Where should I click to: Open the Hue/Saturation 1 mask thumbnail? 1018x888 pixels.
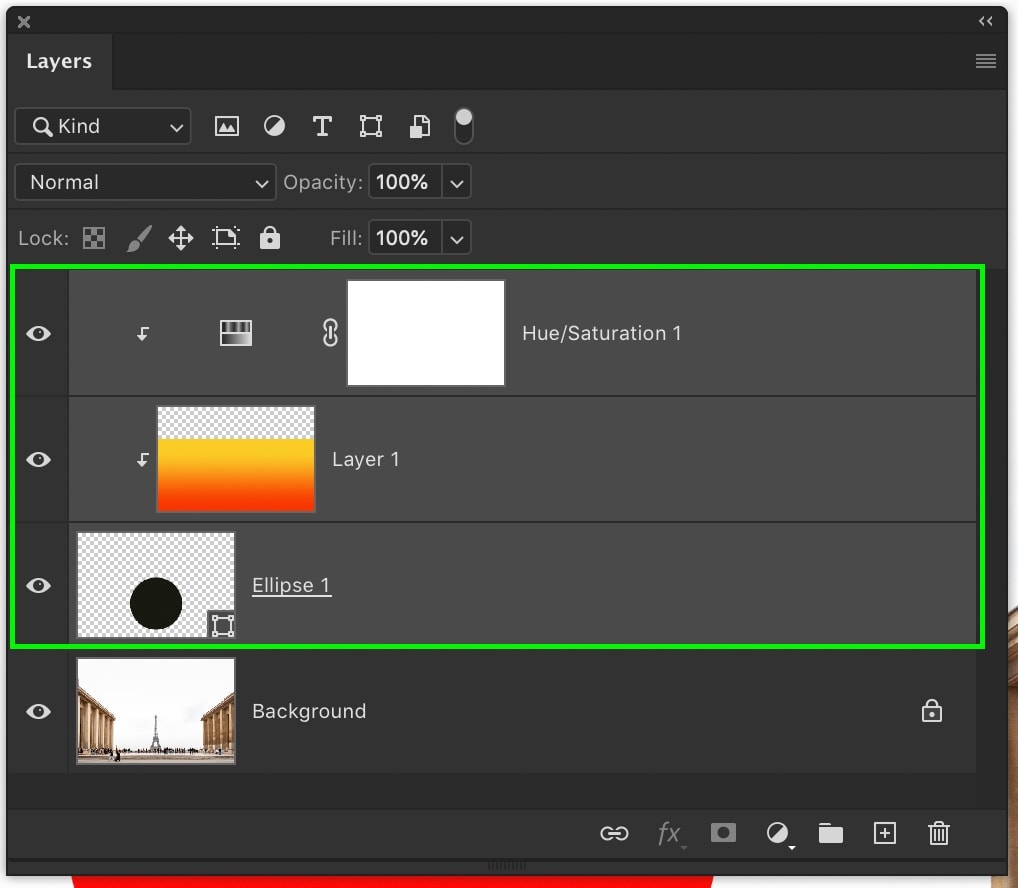425,332
